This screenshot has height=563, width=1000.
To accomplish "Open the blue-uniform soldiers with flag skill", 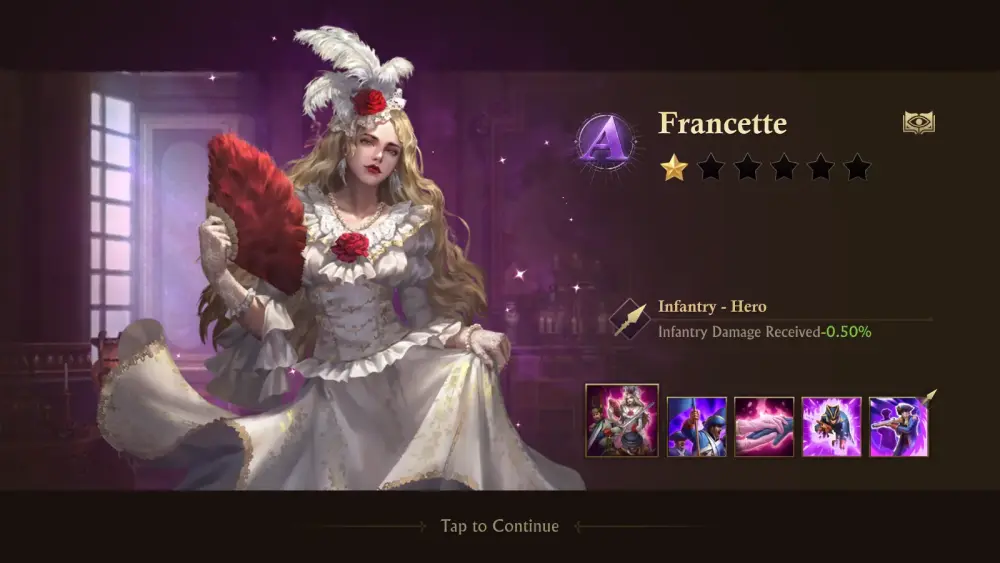I will coord(696,427).
